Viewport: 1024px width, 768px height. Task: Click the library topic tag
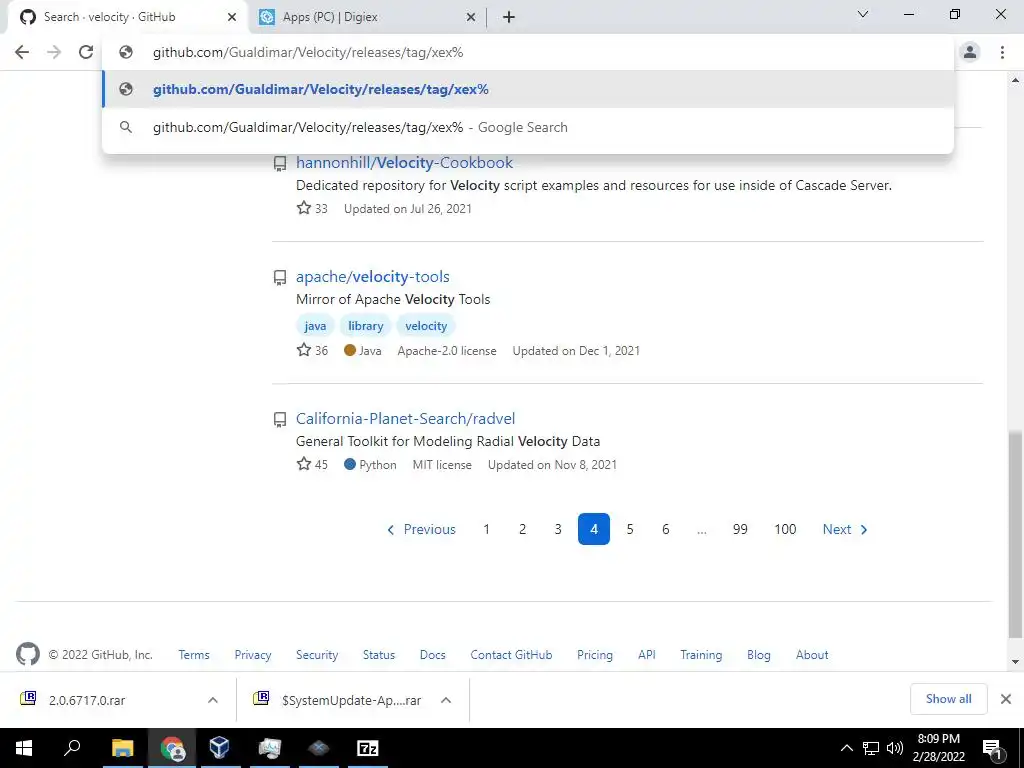click(x=365, y=326)
